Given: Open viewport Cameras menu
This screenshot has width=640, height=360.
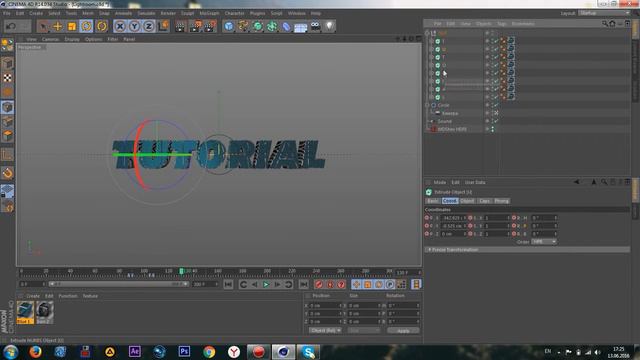Looking at the screenshot, I should (x=51, y=39).
